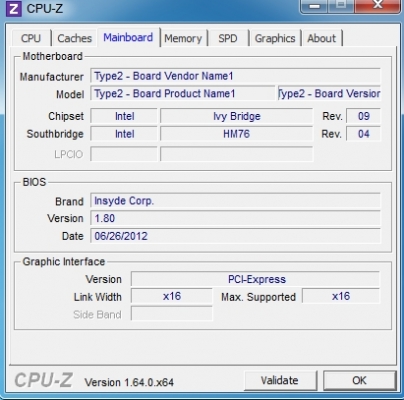Select the PCI-Express version field
Screen dimensions: 404x400
[x=255, y=279]
